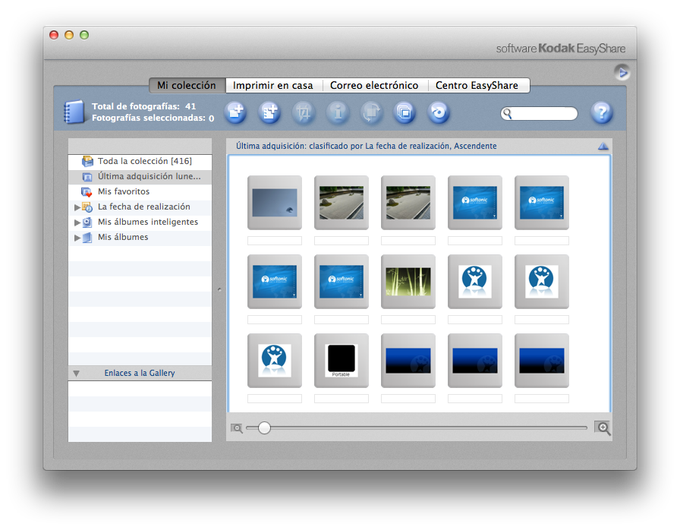680x530 pixels.
Task: Click the add photos toolbar icon
Action: click(x=236, y=113)
